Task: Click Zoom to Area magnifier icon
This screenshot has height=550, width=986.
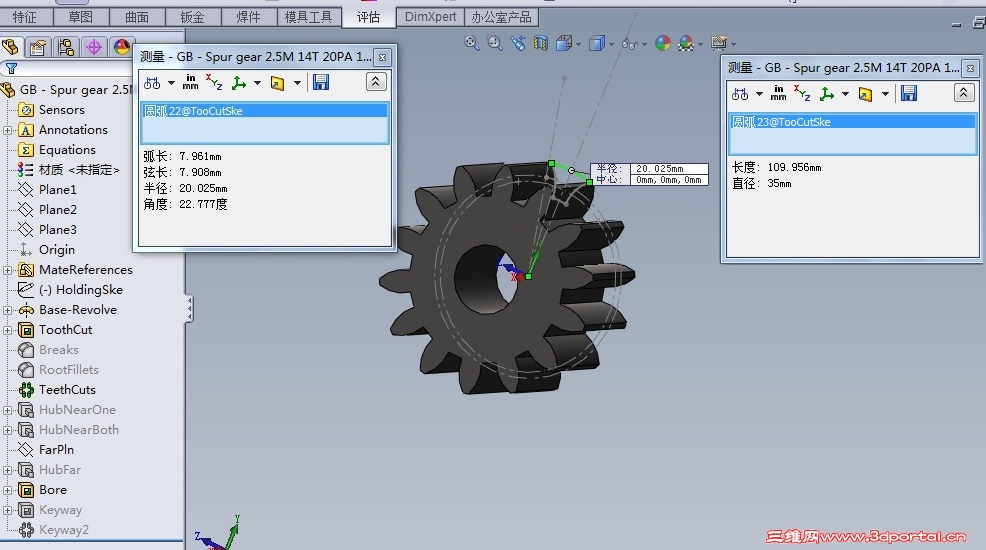Action: pyautogui.click(x=495, y=43)
